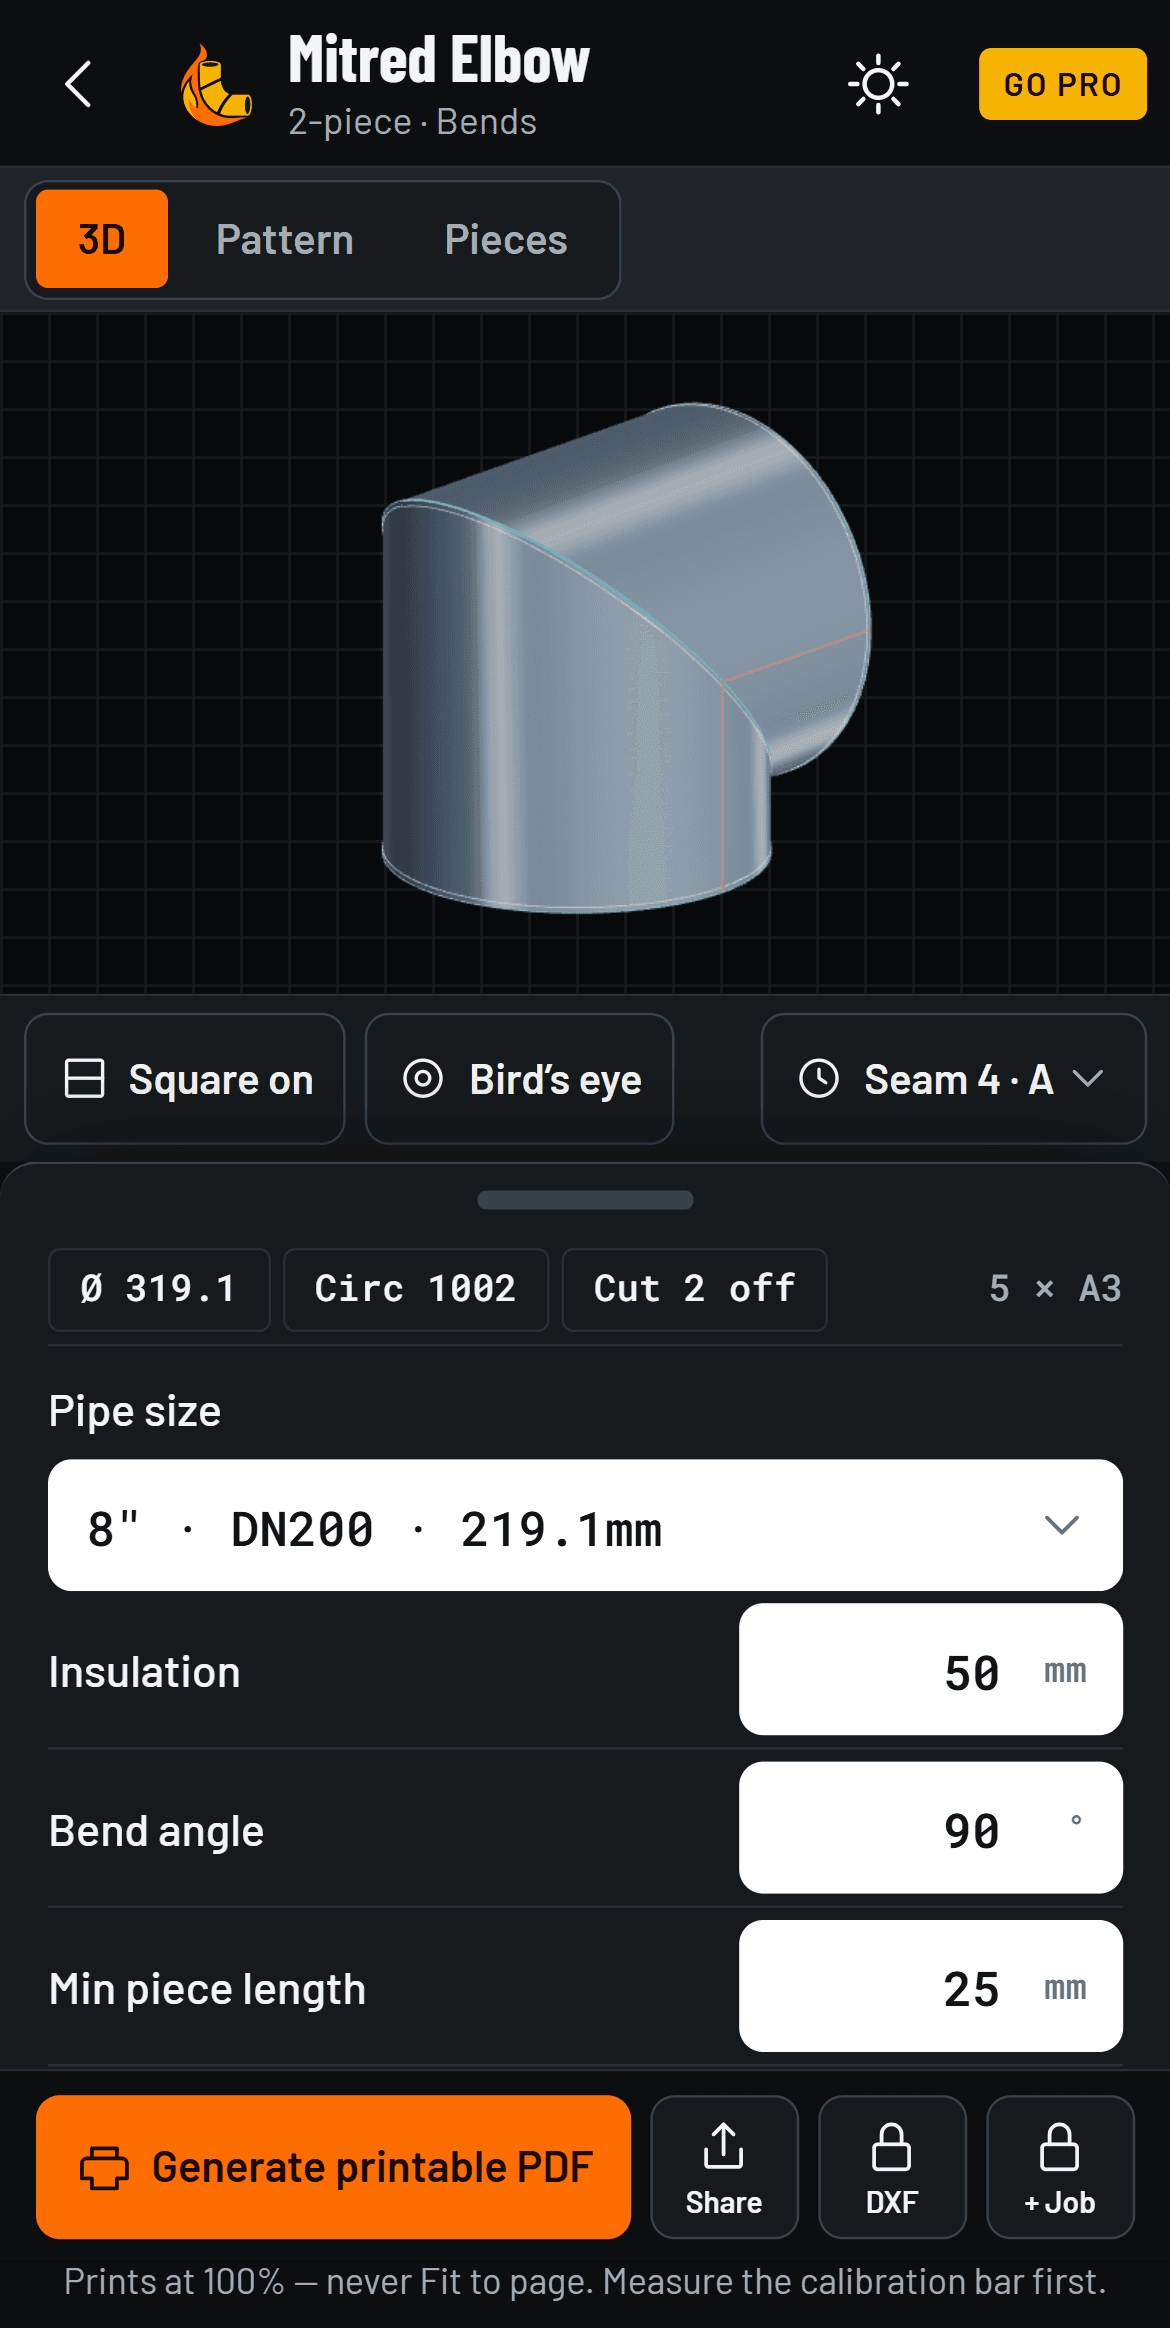
Task: Set view to Bird's eye
Action: pyautogui.click(x=519, y=1079)
